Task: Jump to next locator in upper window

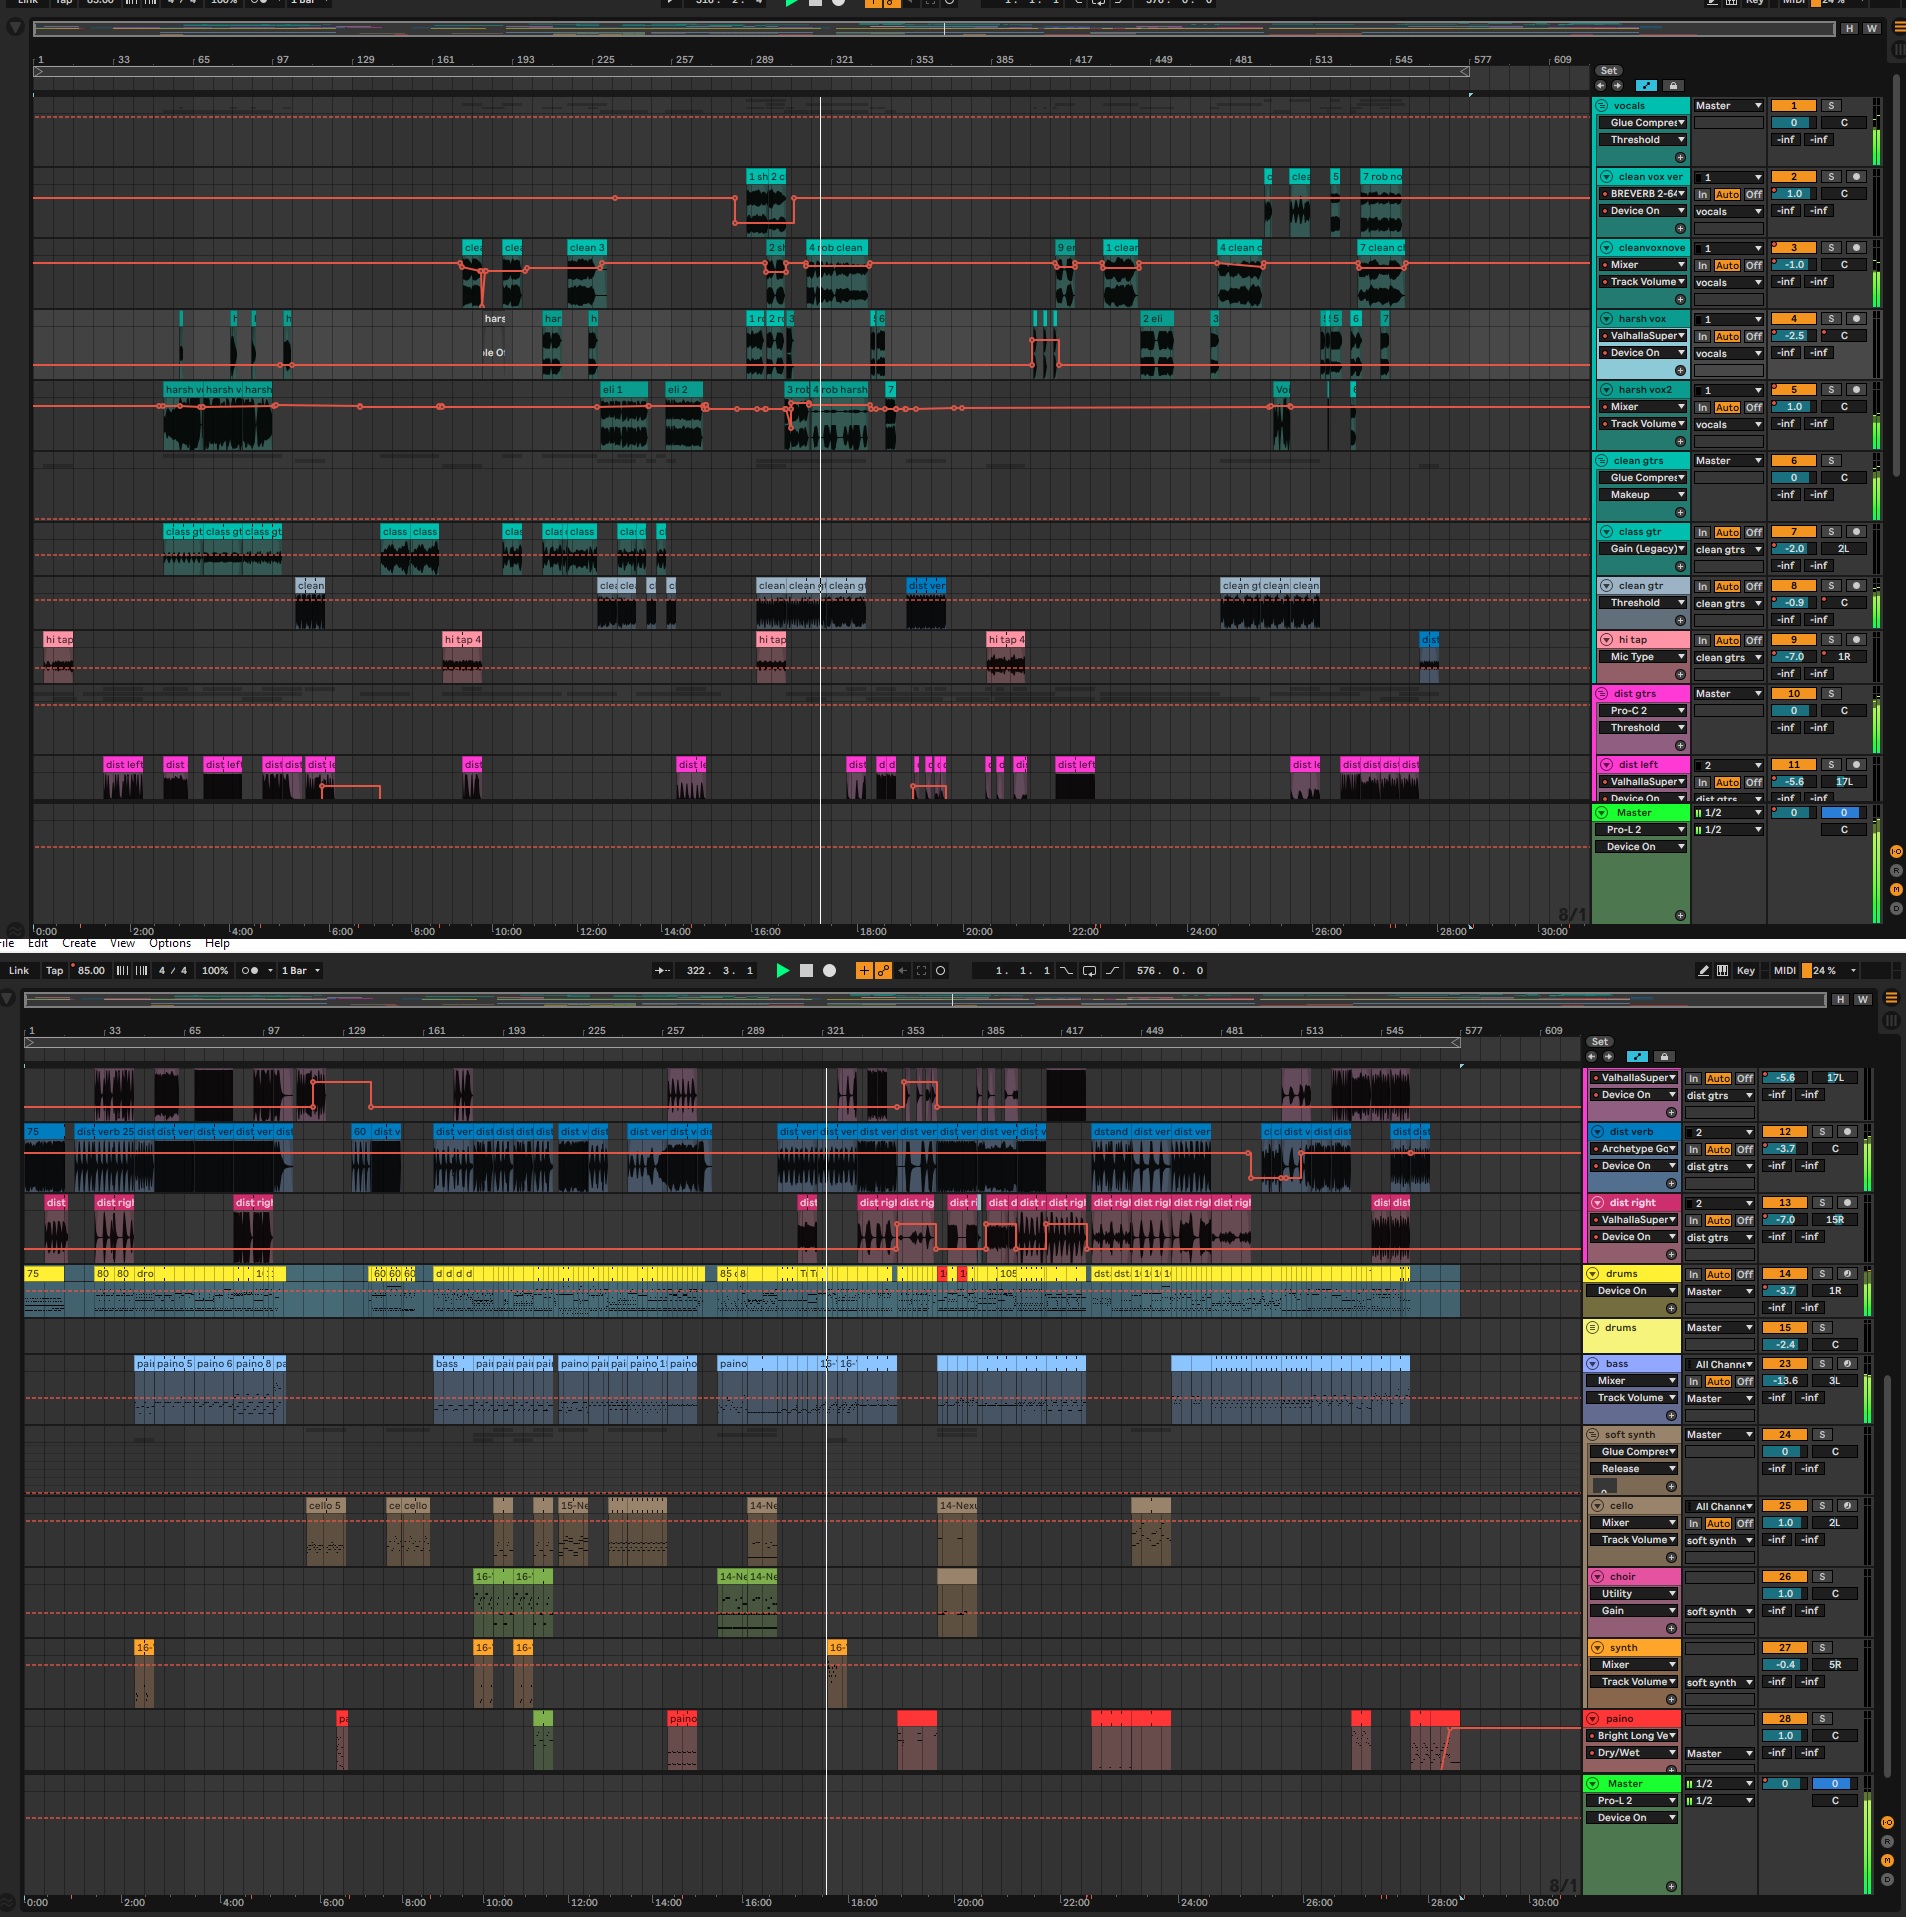Action: pyautogui.click(x=1617, y=86)
